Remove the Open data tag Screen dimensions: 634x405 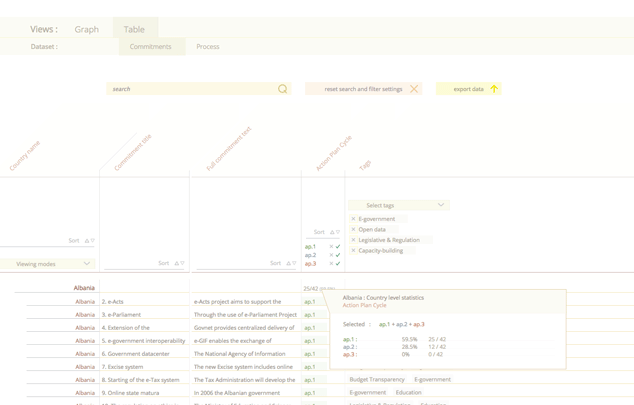[x=353, y=230]
